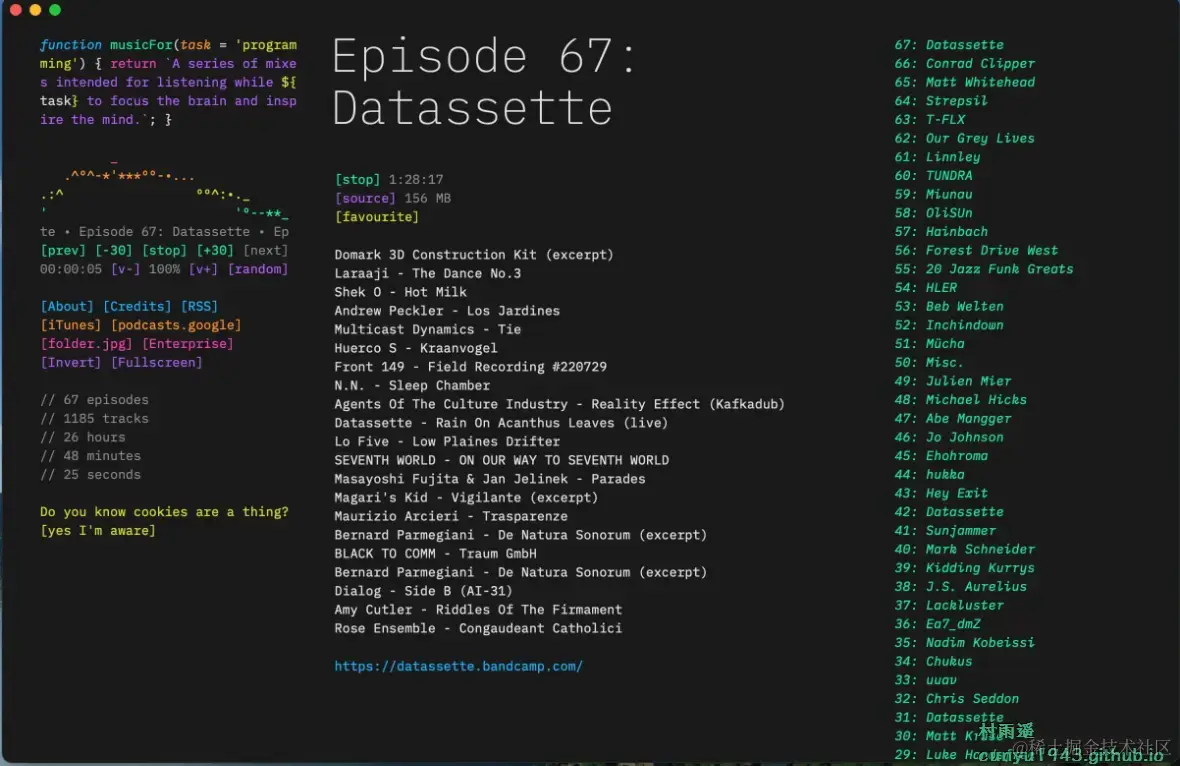The image size is (1180, 766).
Task: Select episode 60: TUNDRA
Action: pos(933,175)
